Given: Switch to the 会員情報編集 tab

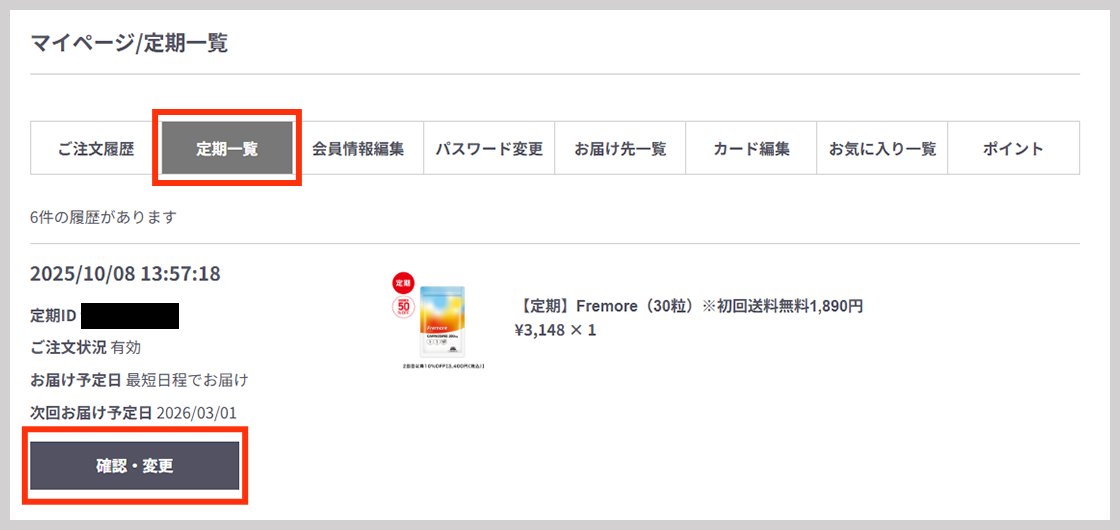Looking at the screenshot, I should click(358, 149).
